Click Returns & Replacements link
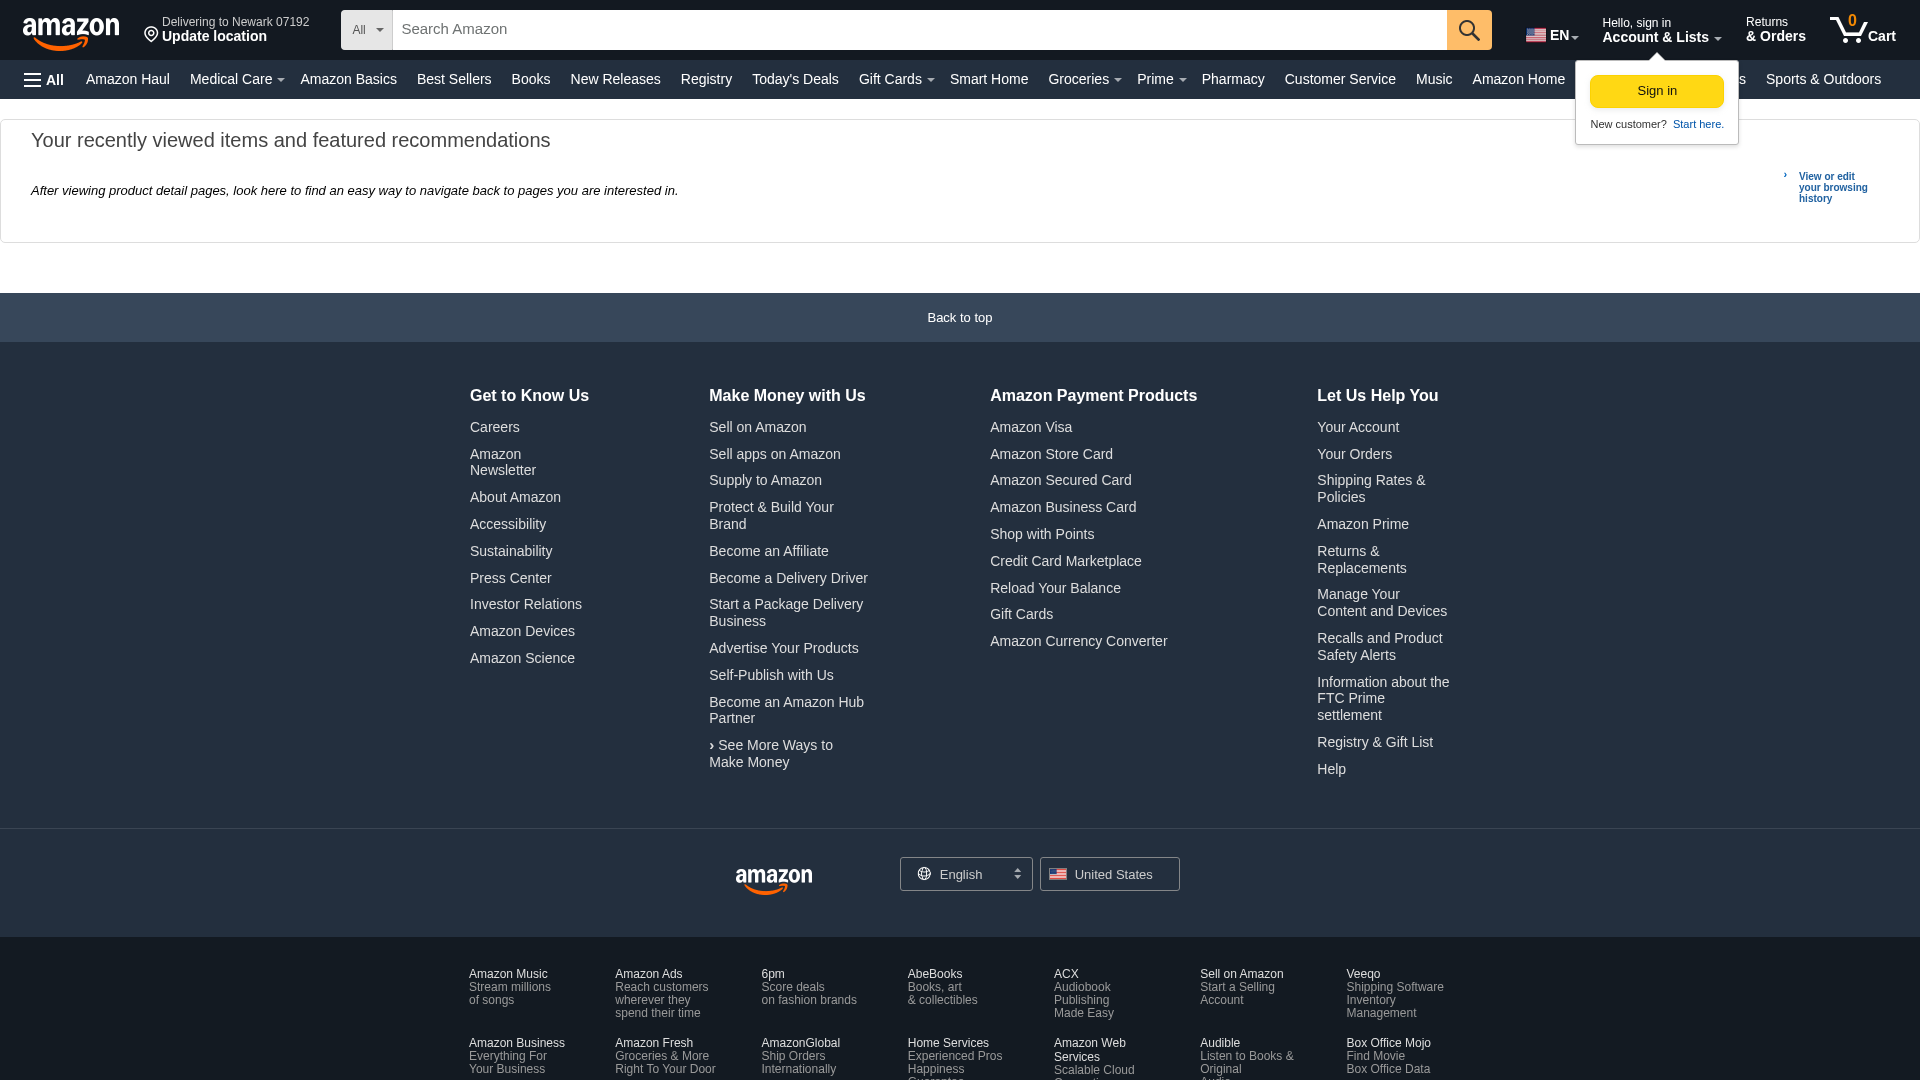The width and height of the screenshot is (1920, 1080). coord(1361,559)
